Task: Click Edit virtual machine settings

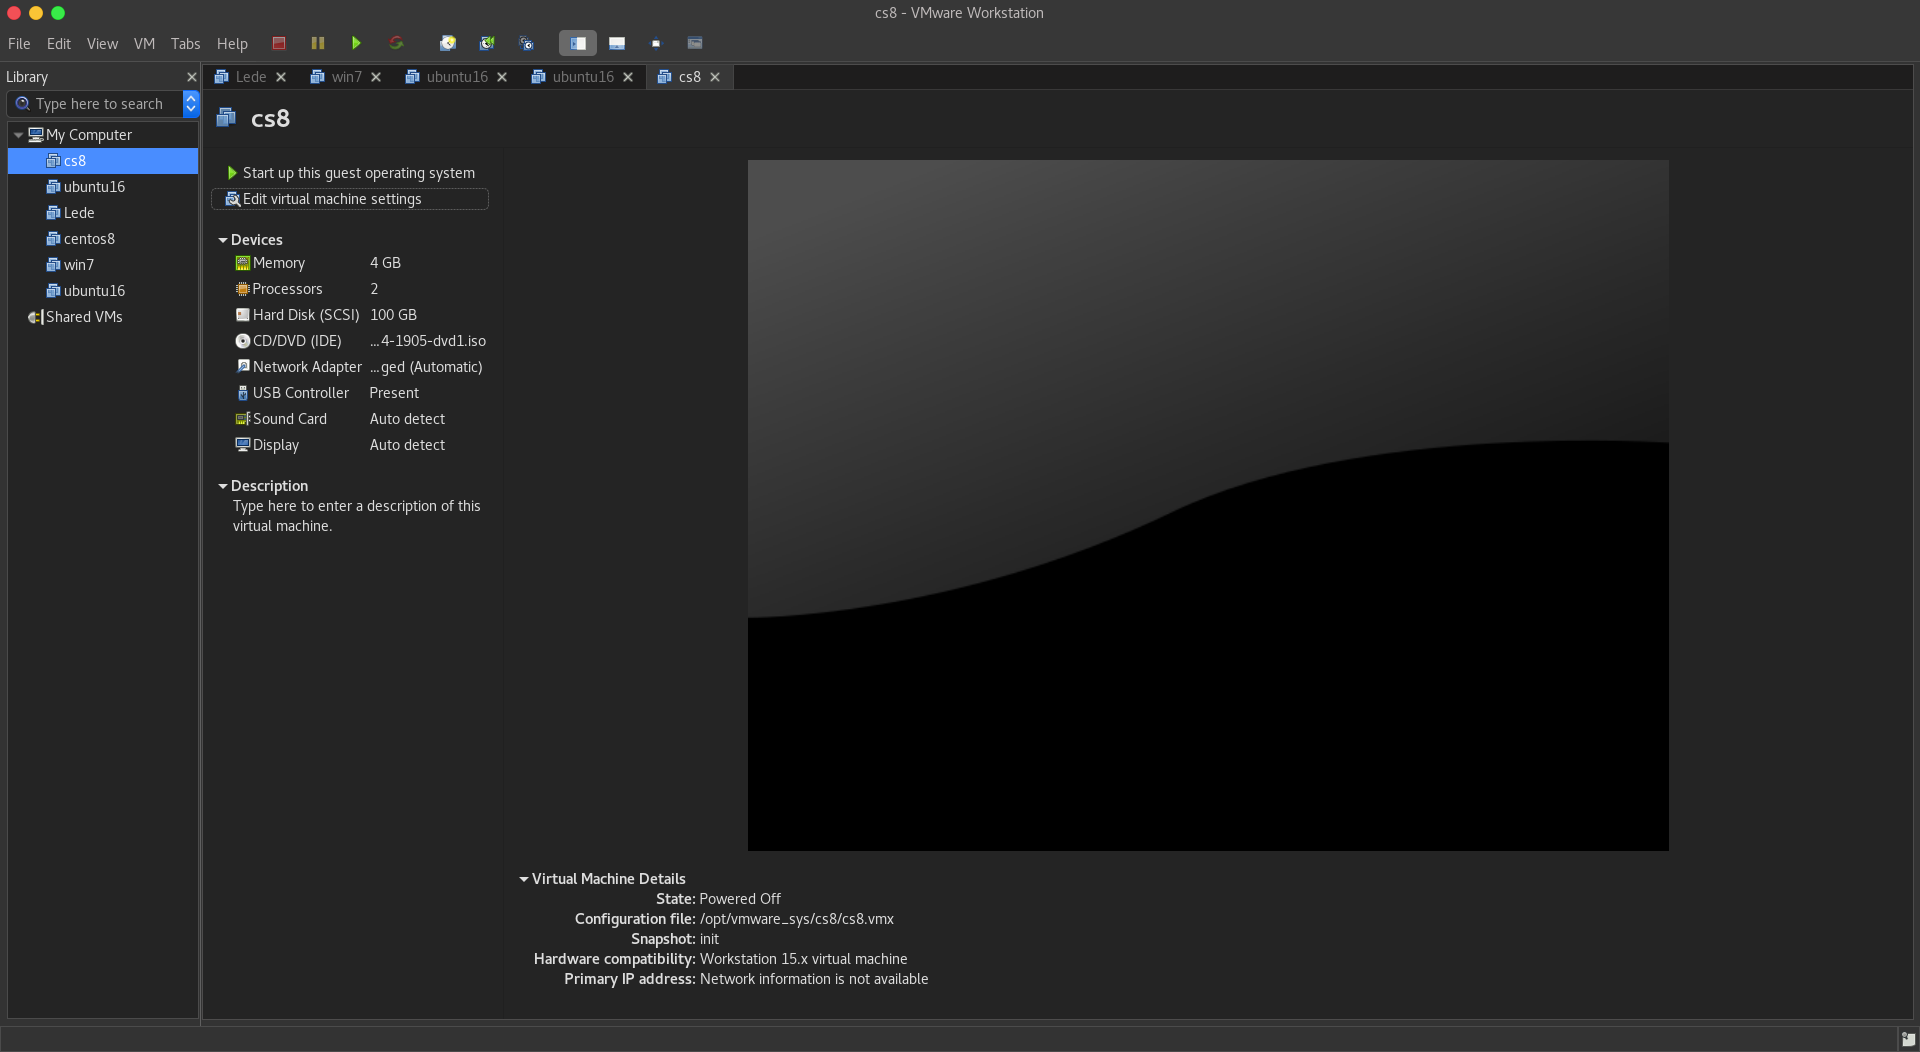Action: pos(350,199)
